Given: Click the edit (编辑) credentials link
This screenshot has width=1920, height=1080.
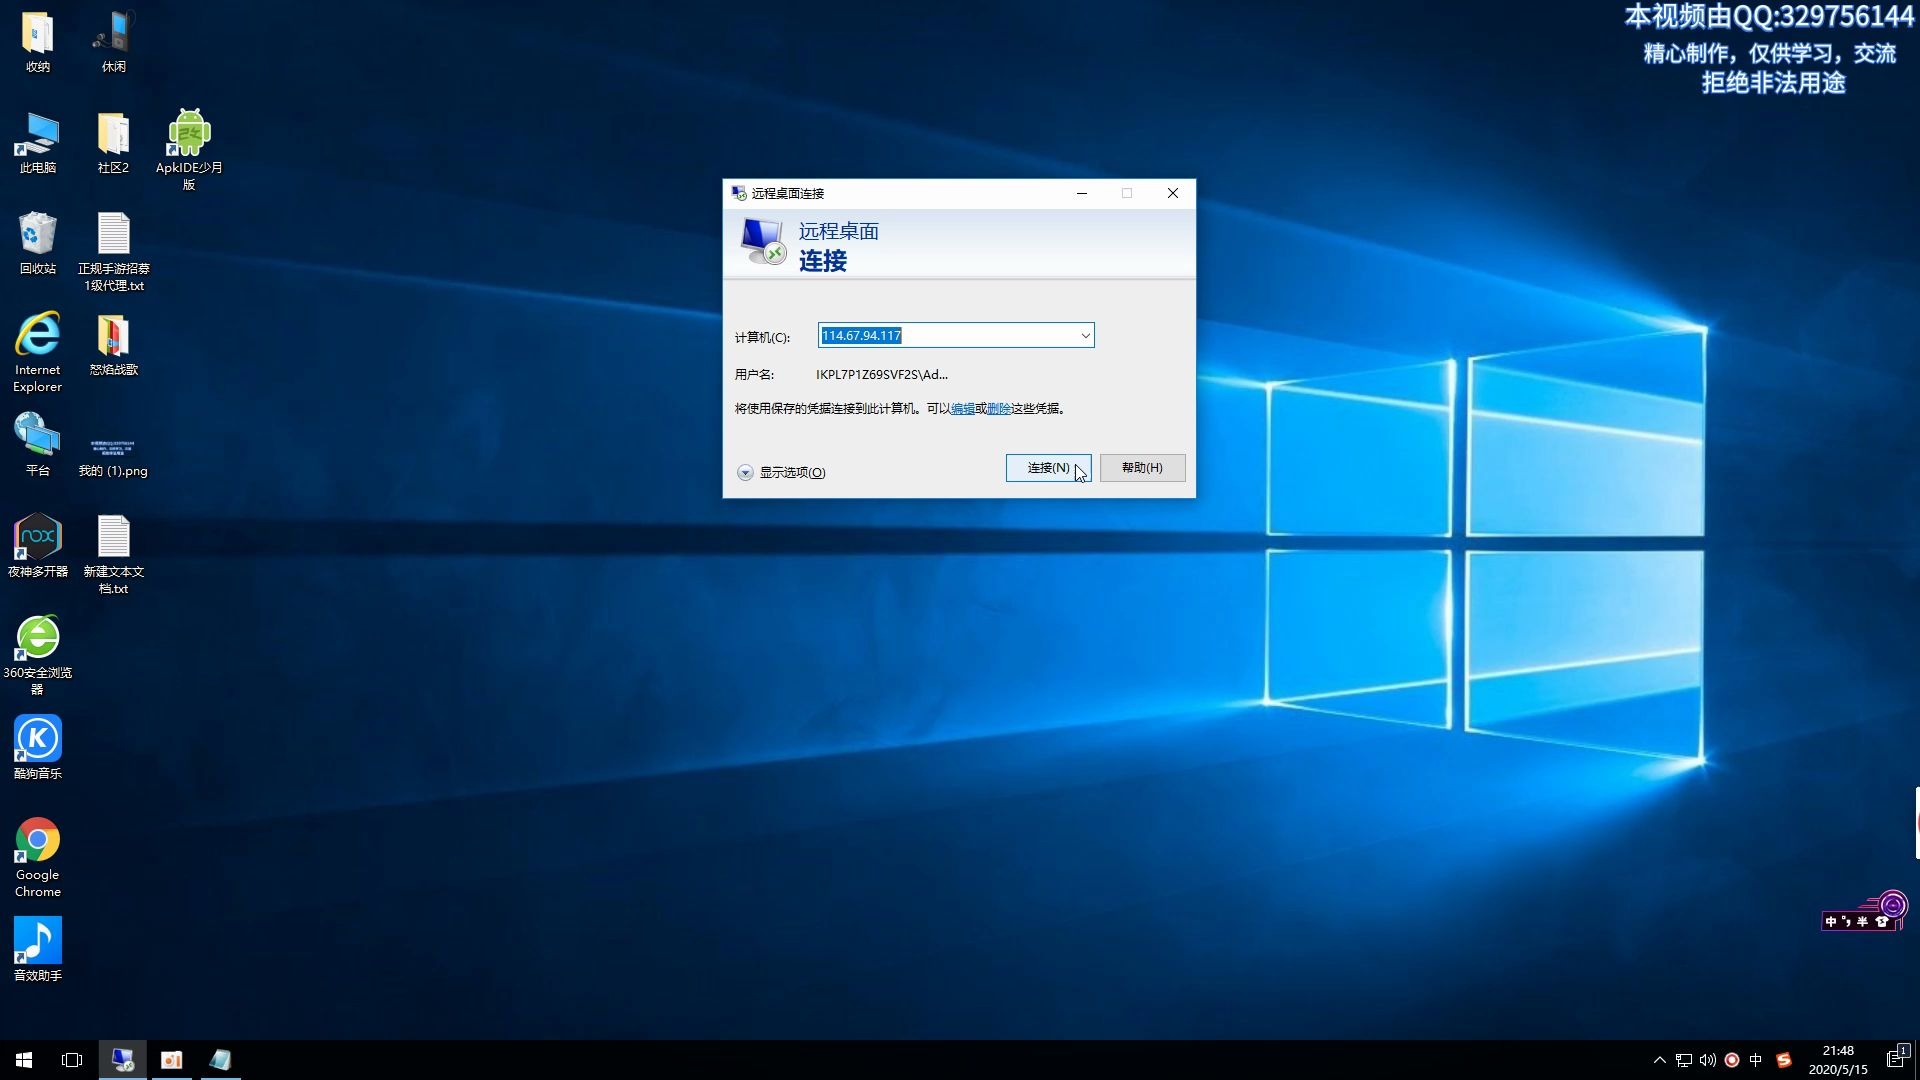Looking at the screenshot, I should click(x=962, y=409).
